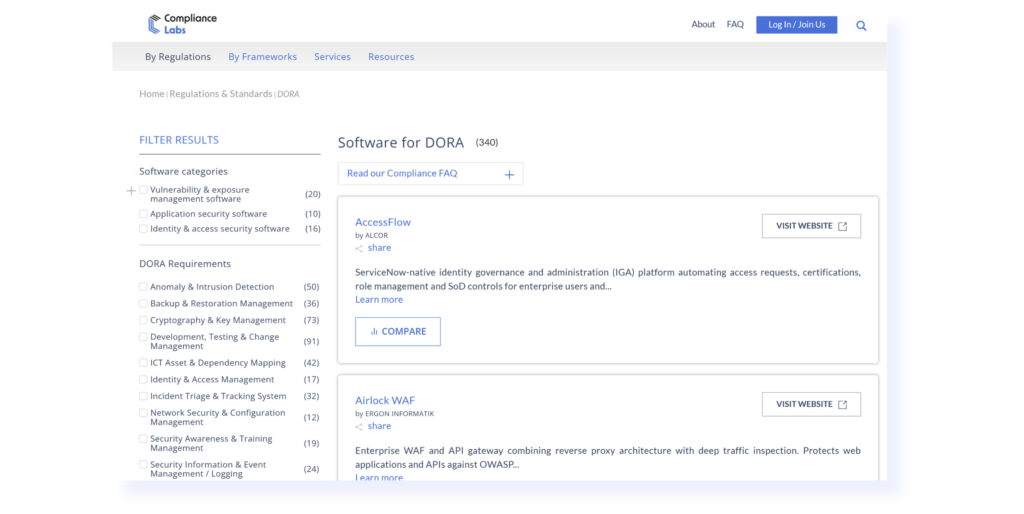The image size is (1024, 514).
Task: Click Software categories section heading
Action: 184,171
